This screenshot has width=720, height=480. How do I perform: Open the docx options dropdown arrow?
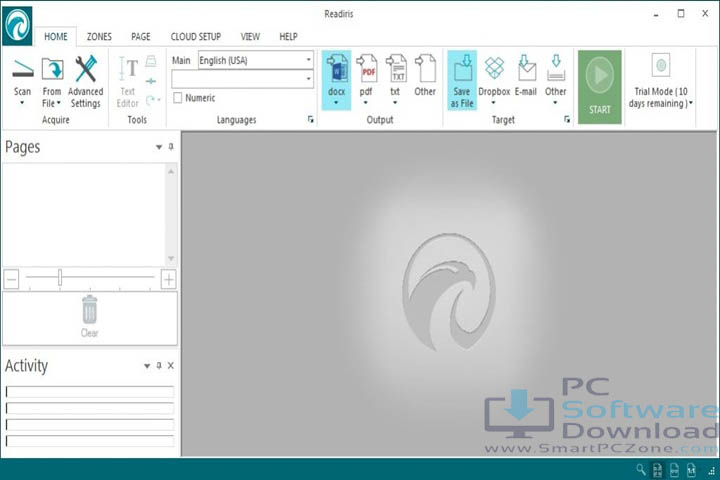(x=337, y=102)
